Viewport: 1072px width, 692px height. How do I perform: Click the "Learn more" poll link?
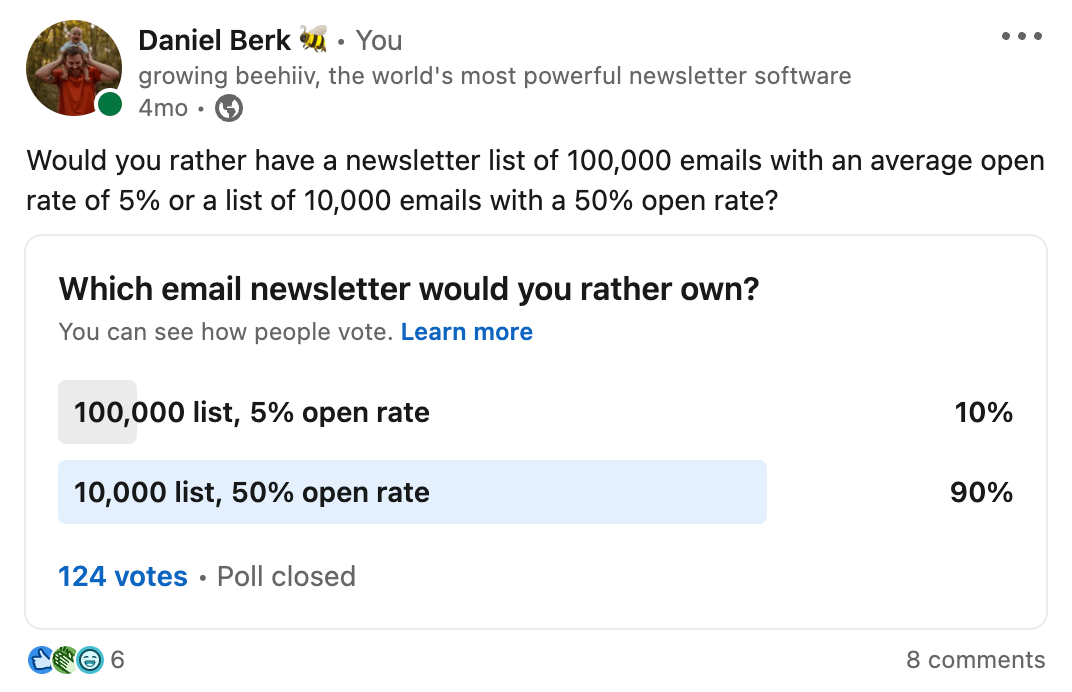pos(466,332)
